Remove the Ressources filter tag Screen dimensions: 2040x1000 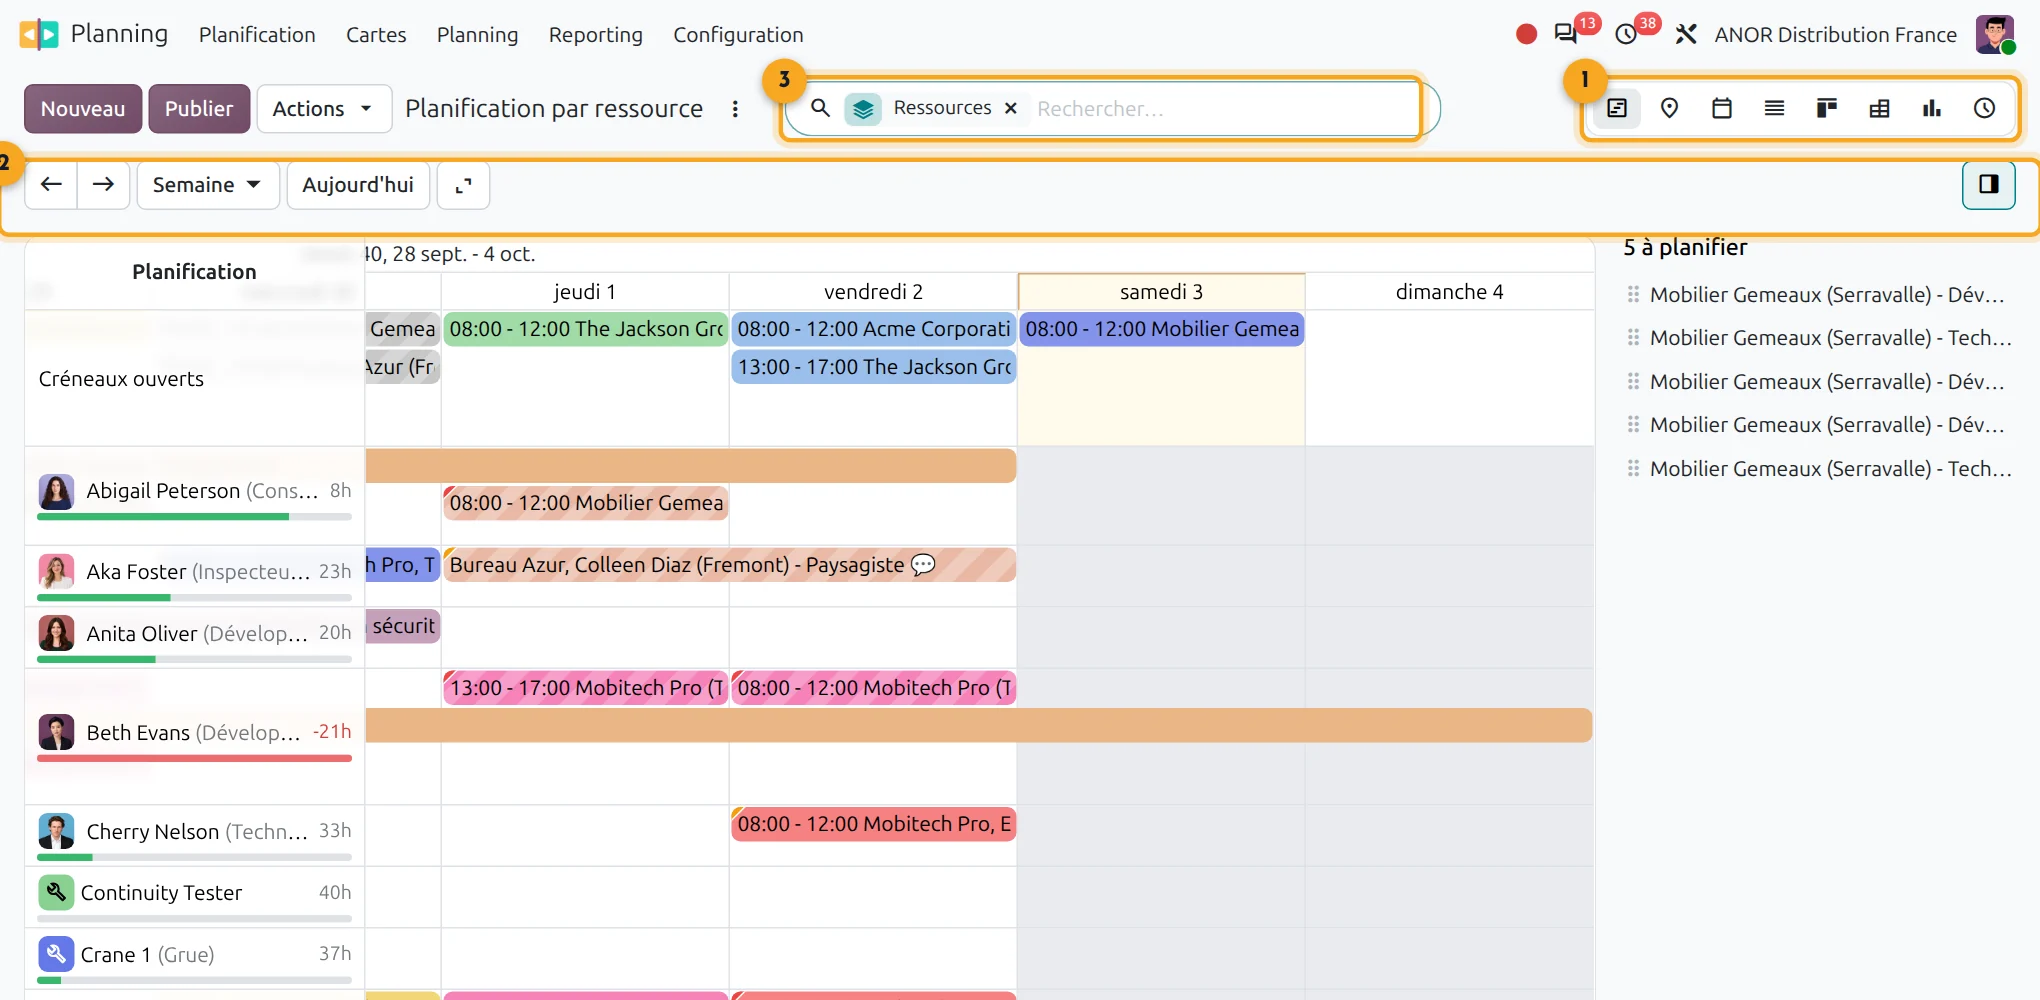coord(1011,108)
